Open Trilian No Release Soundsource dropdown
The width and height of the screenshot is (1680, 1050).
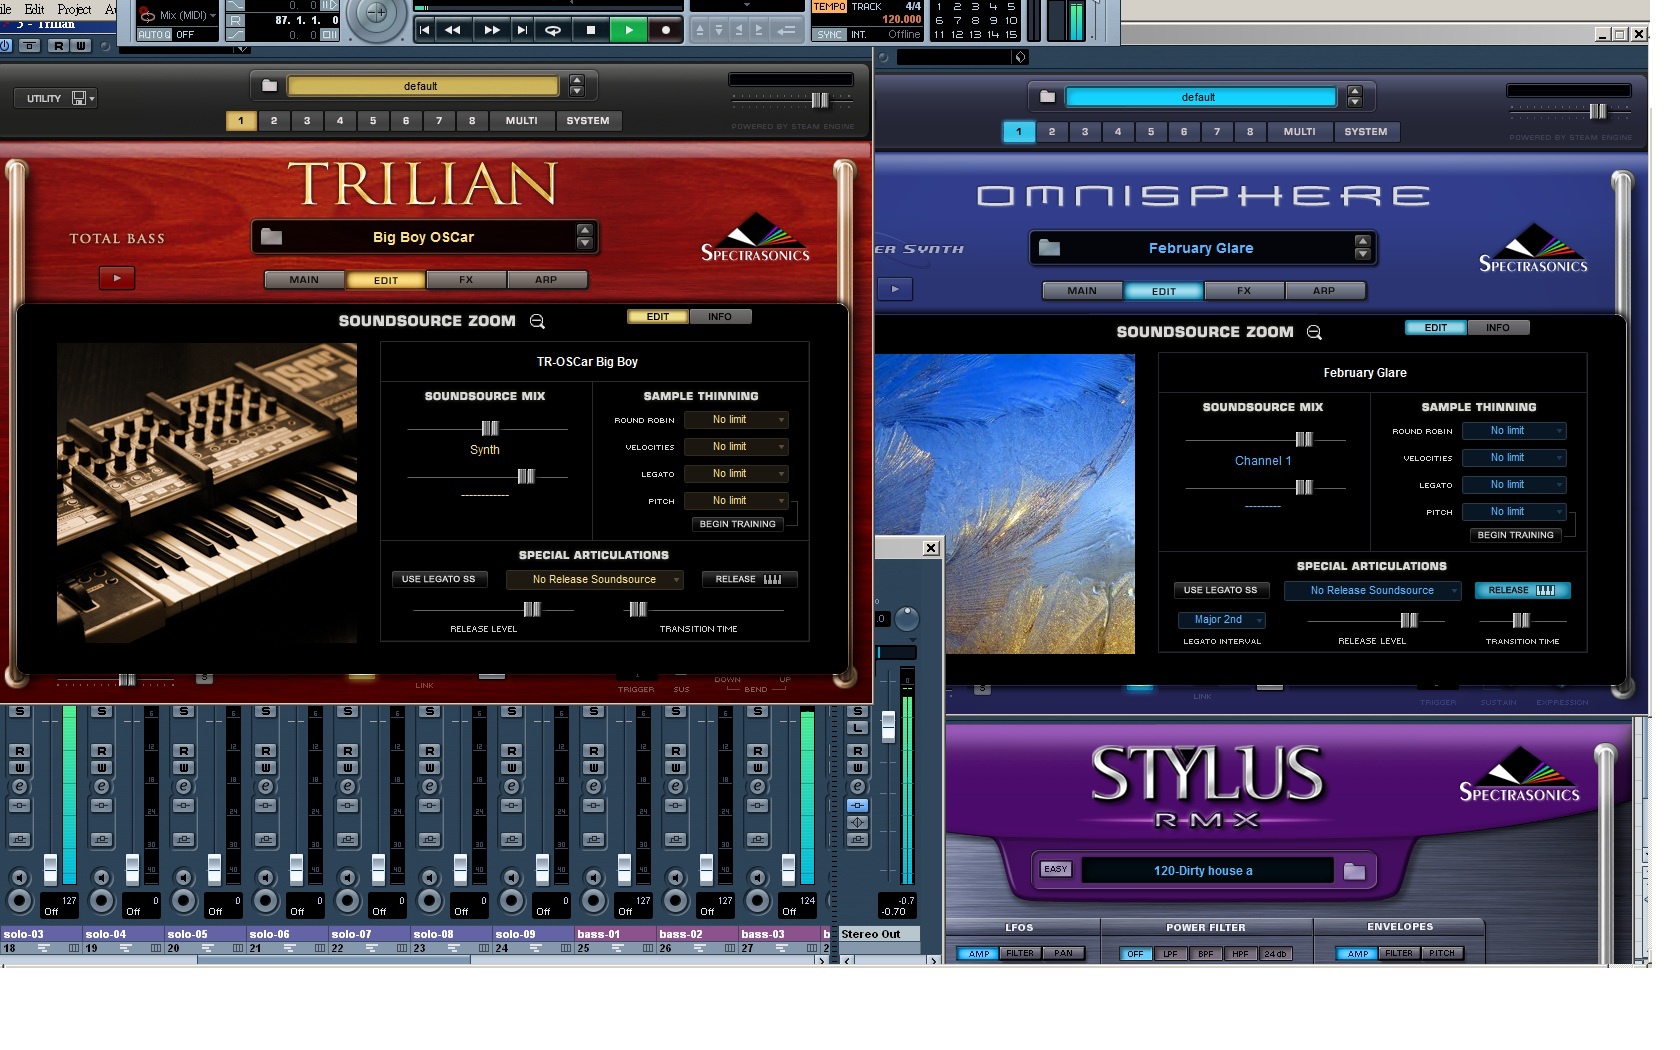[x=594, y=579]
